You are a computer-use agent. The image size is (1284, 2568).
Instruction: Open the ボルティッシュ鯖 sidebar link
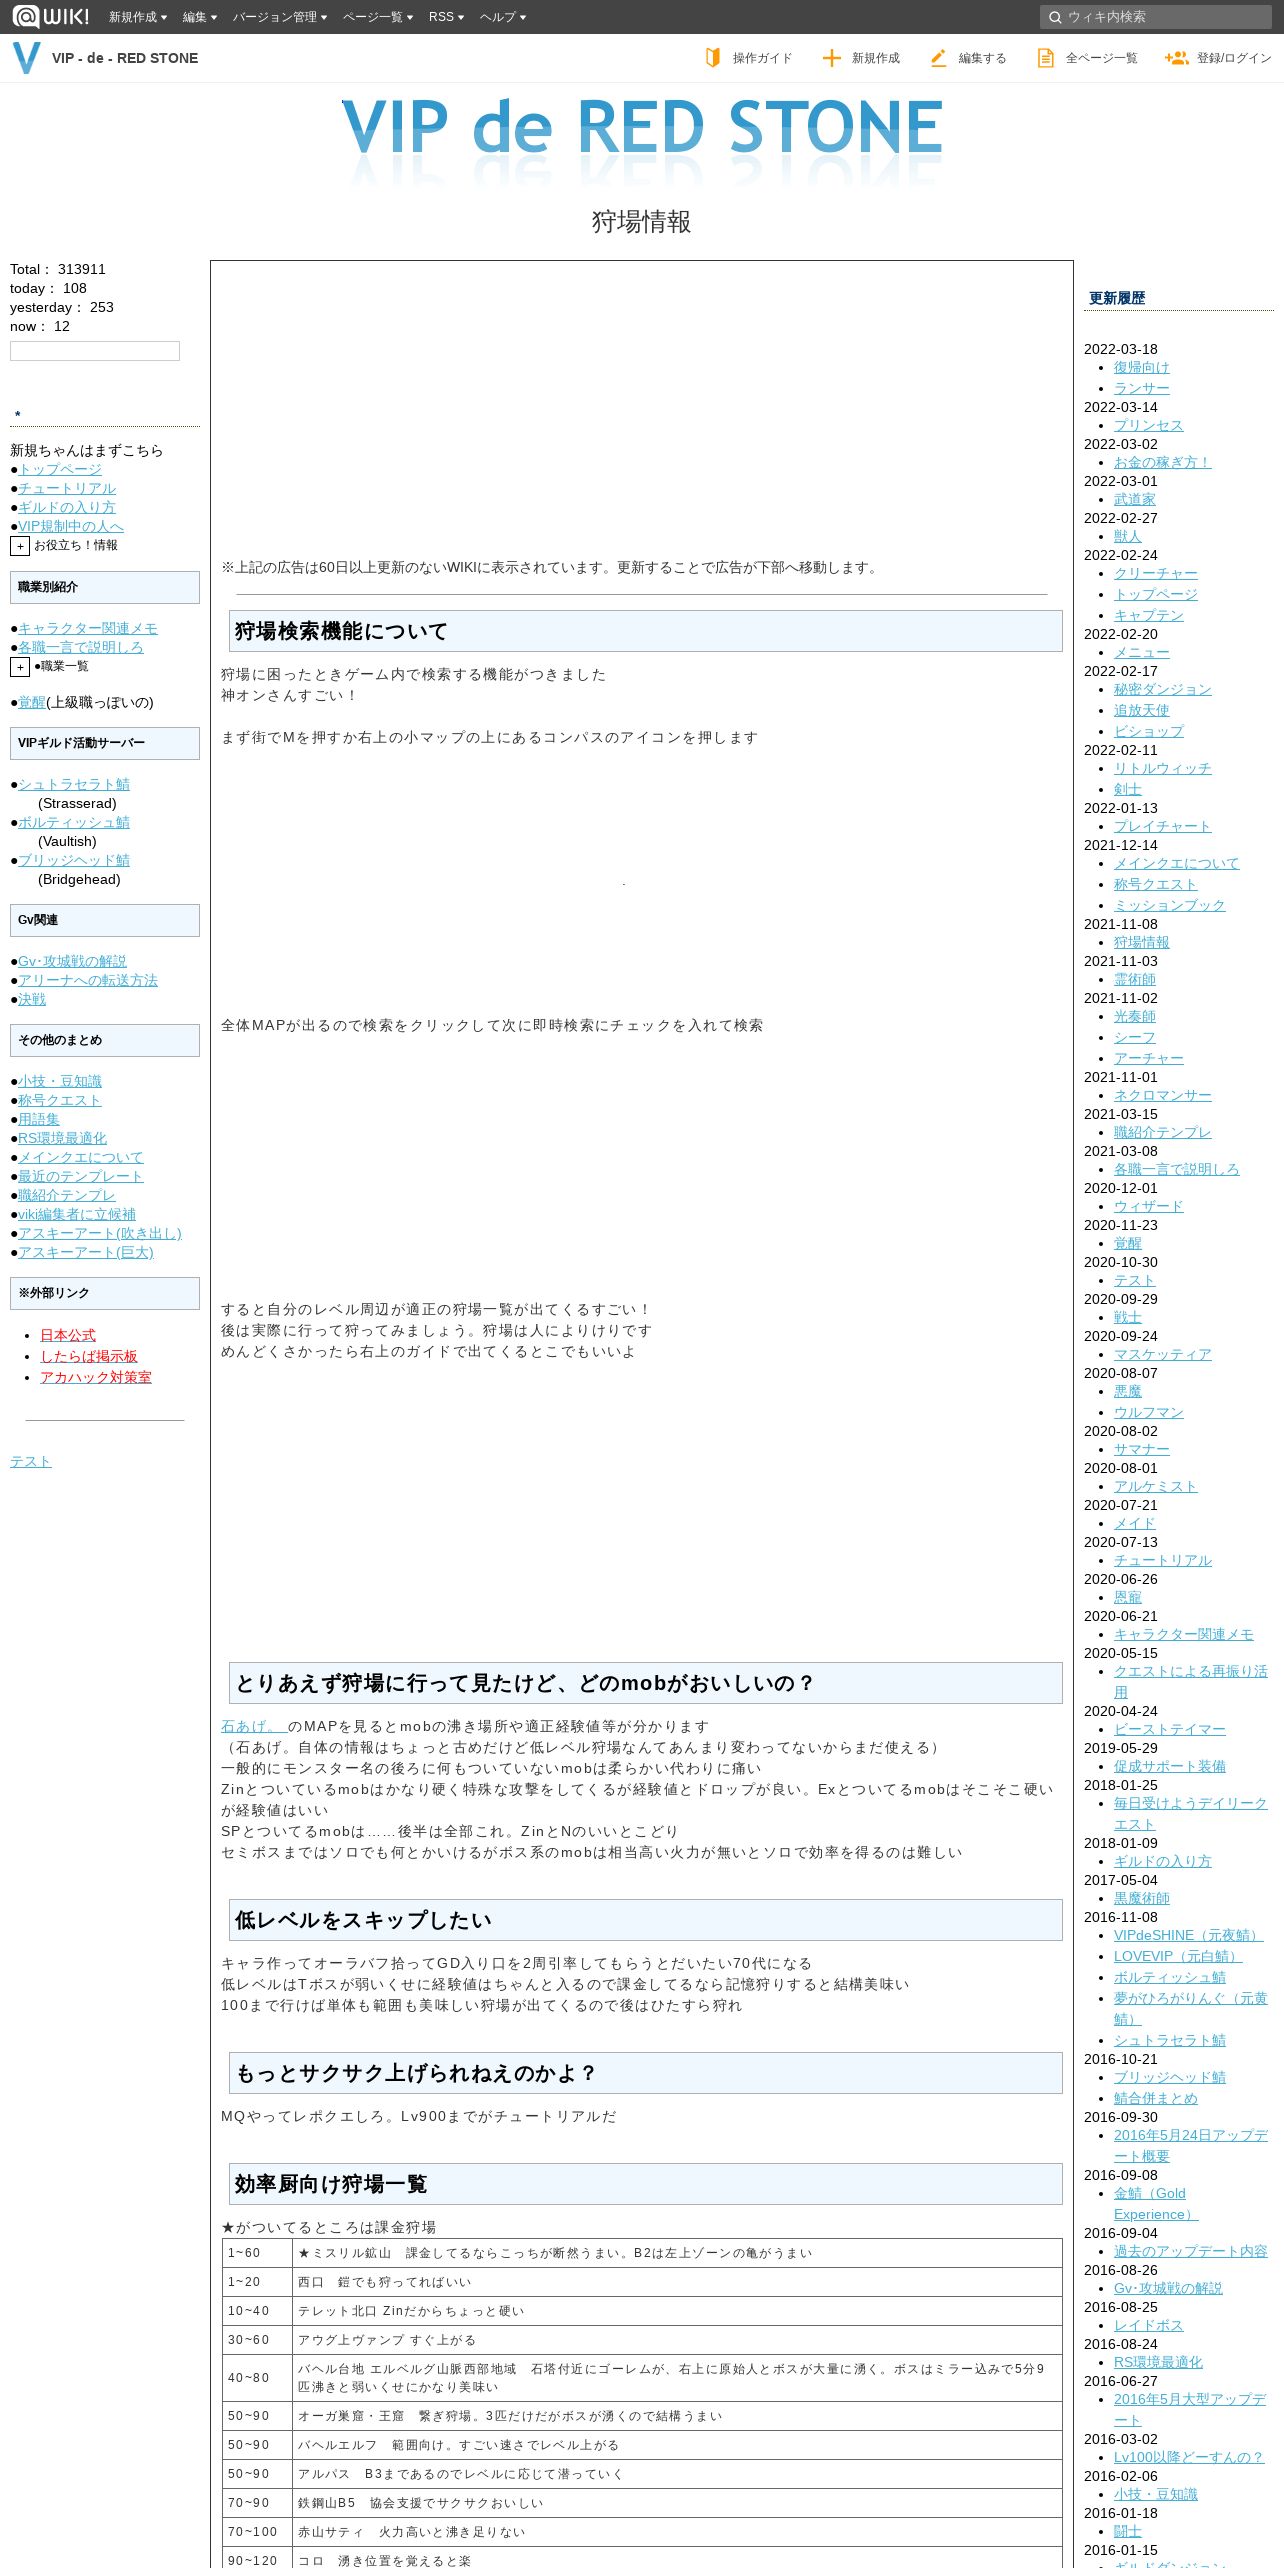coord(74,822)
